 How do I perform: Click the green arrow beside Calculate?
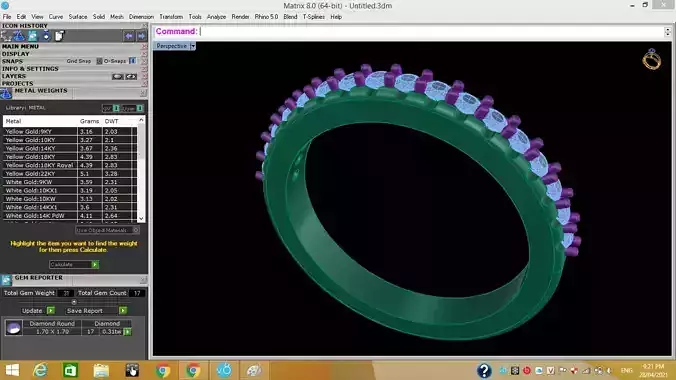tap(95, 264)
